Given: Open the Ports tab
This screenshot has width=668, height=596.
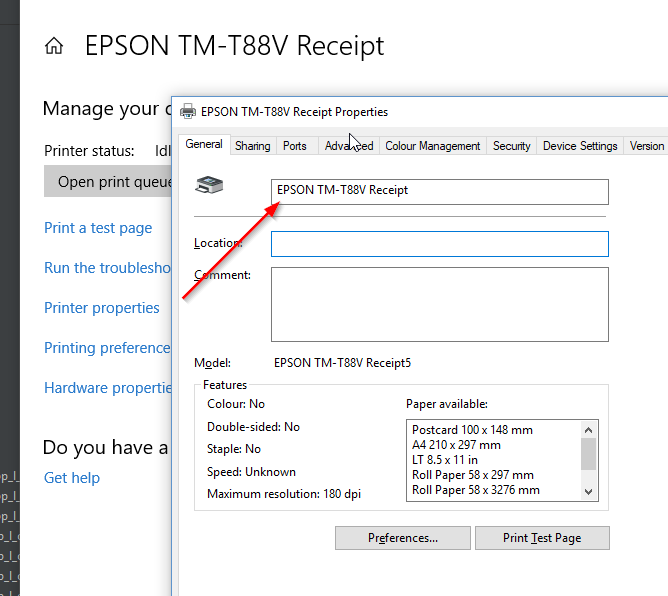Looking at the screenshot, I should (295, 146).
